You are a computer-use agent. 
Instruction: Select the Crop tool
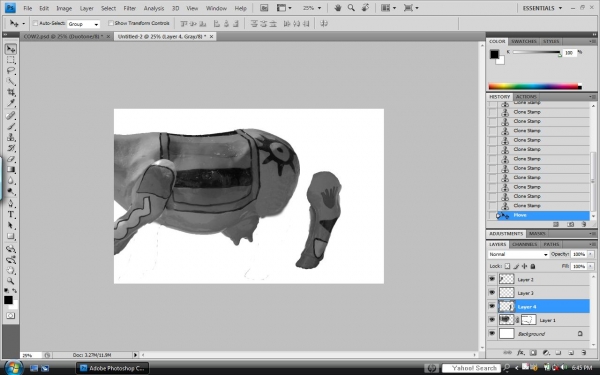11,92
